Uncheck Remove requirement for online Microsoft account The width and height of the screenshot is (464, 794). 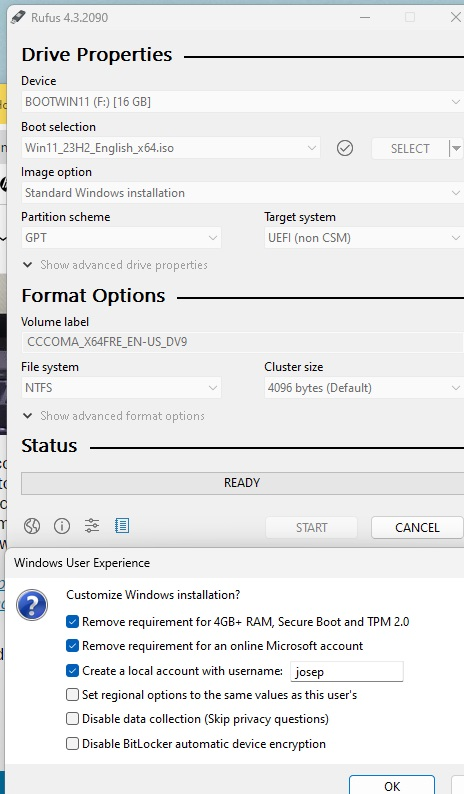(x=72, y=646)
